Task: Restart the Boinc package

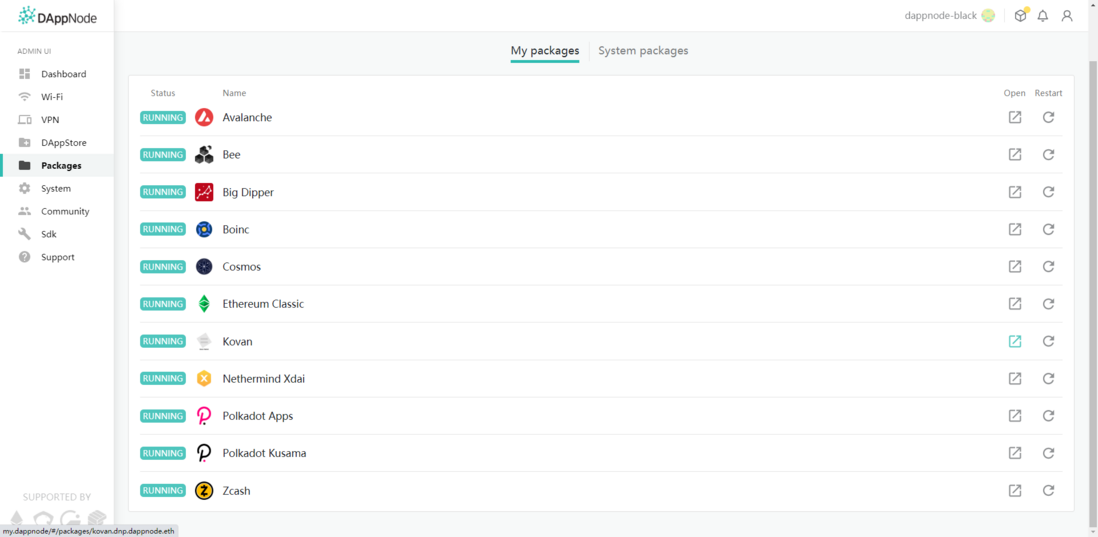Action: click(x=1048, y=229)
